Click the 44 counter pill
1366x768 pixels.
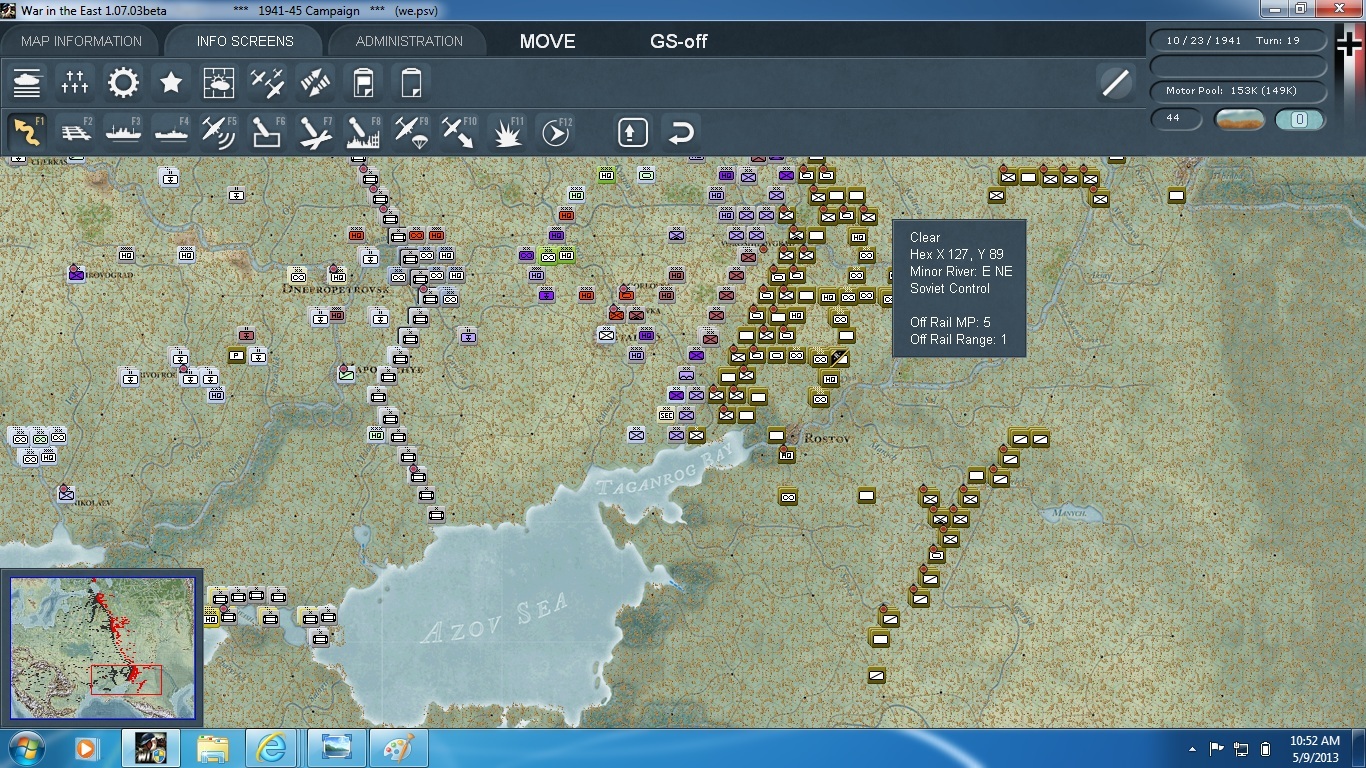(1177, 119)
